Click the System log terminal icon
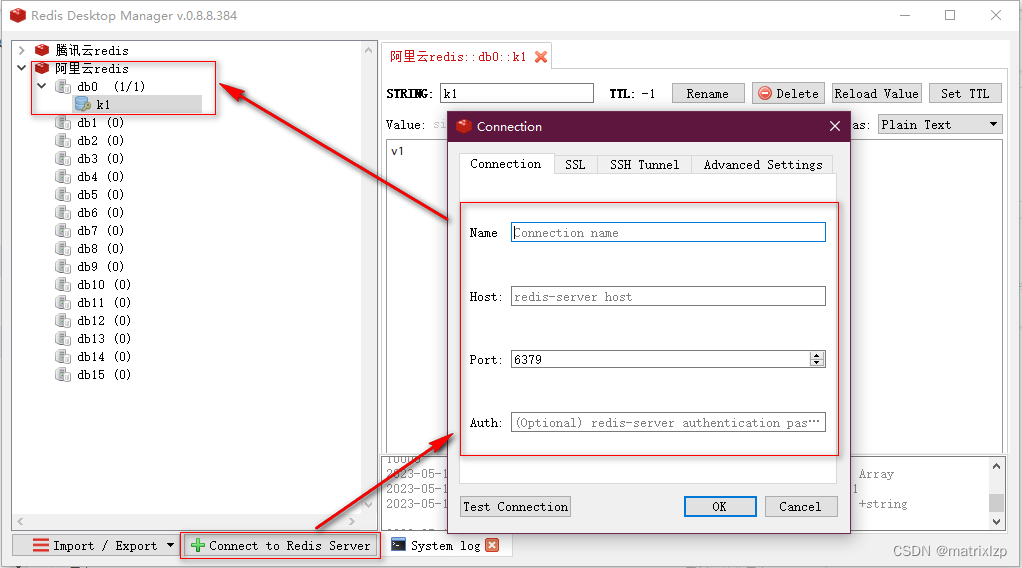Viewport: 1022px width, 568px height. [x=398, y=545]
